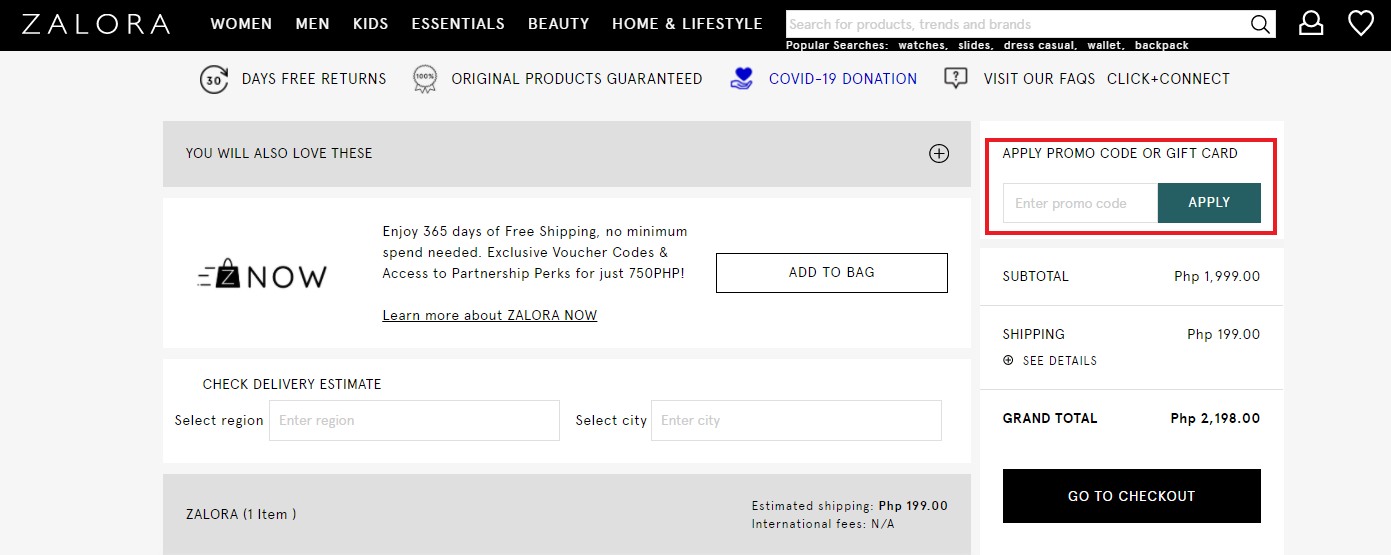Click the GRAND TOTAL amount Php 2,198.00

pos(1215,419)
